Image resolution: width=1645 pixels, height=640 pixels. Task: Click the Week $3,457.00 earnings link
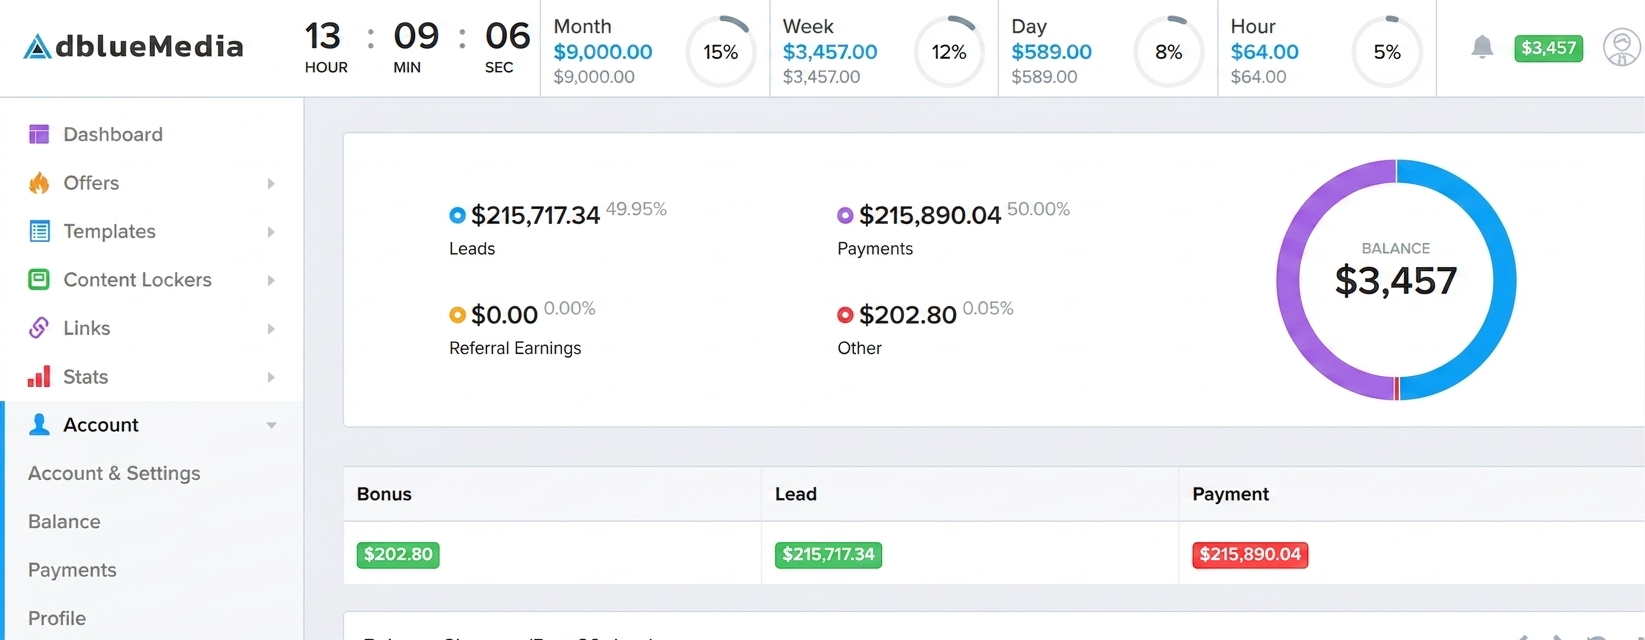point(830,52)
